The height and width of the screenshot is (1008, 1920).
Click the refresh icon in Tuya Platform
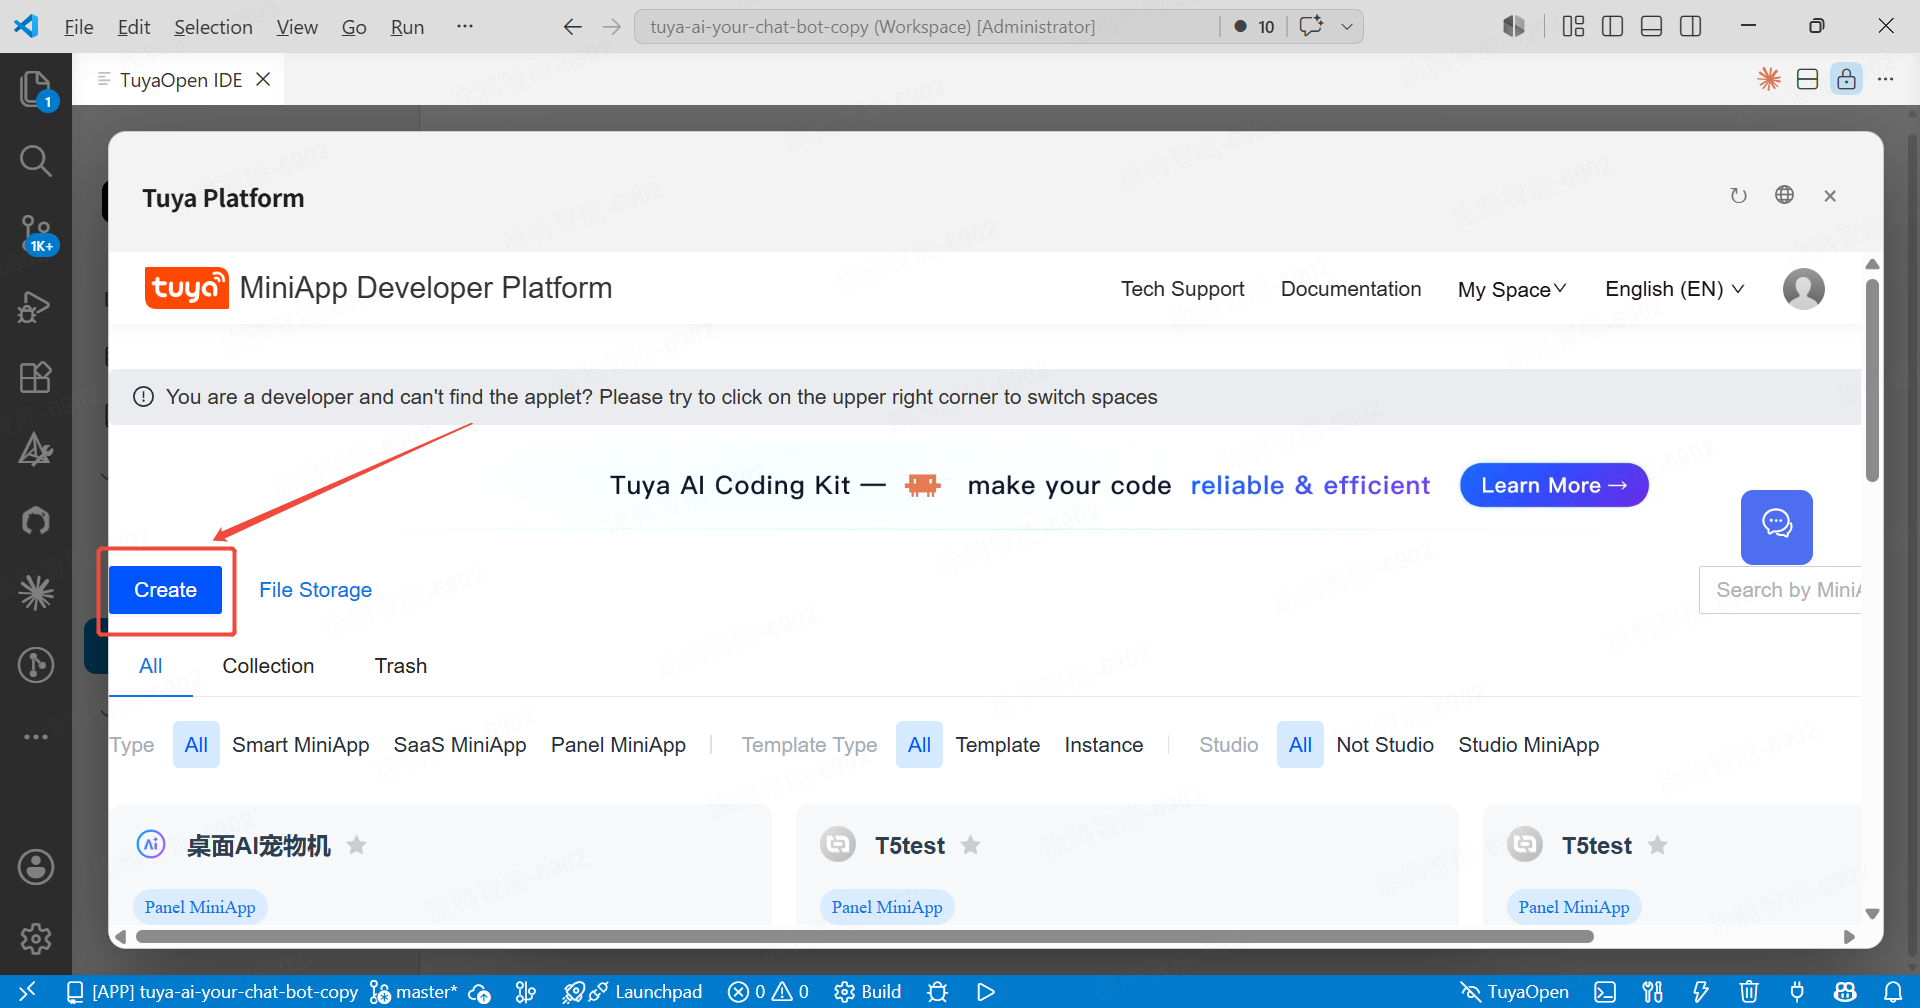(x=1739, y=196)
